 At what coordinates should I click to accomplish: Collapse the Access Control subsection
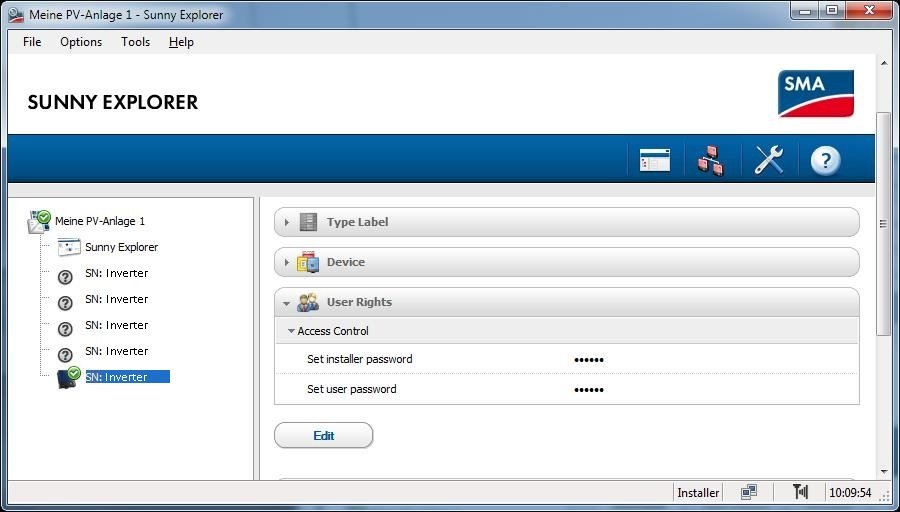click(x=291, y=331)
